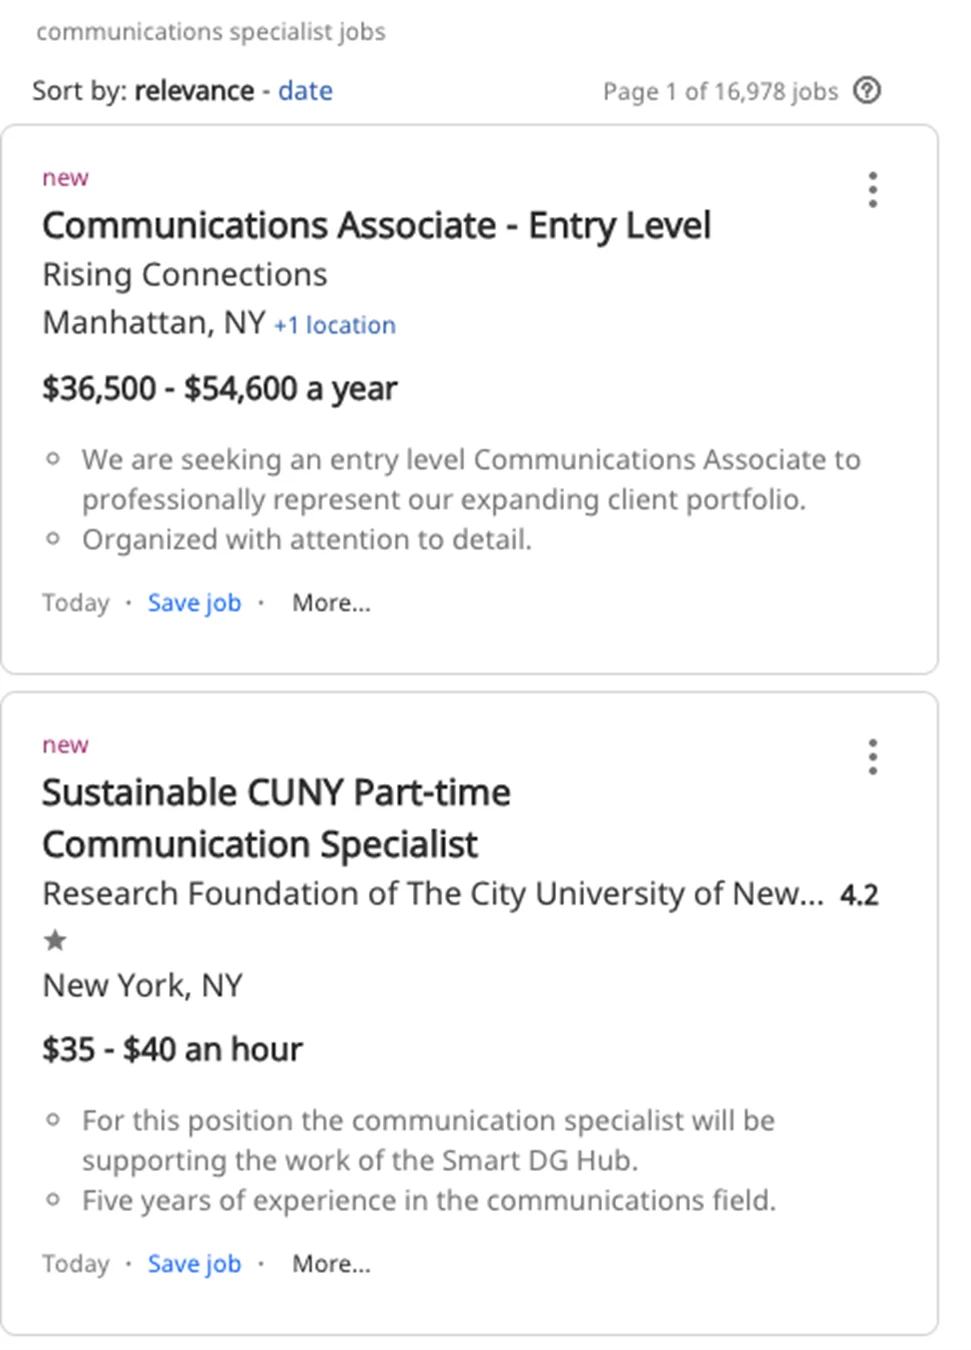Expand More on Sustainable CUNY job
The width and height of the screenshot is (971, 1350).
pos(331,1264)
